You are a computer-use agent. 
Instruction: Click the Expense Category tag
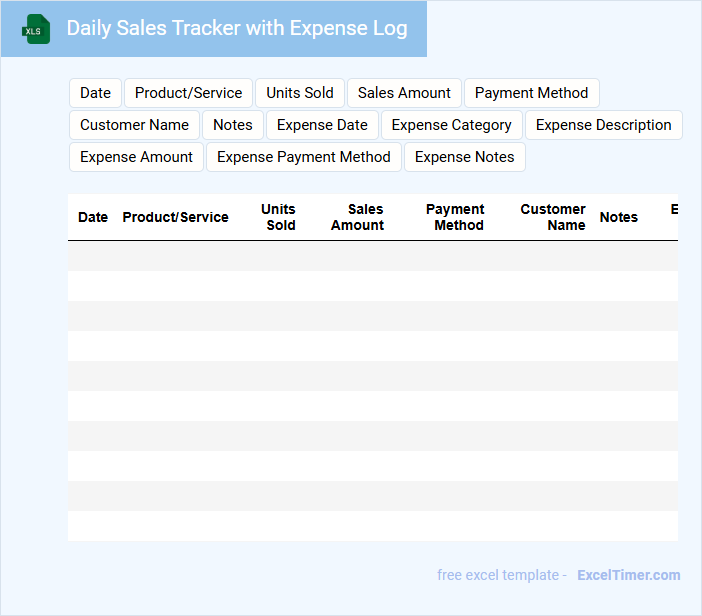tap(452, 125)
